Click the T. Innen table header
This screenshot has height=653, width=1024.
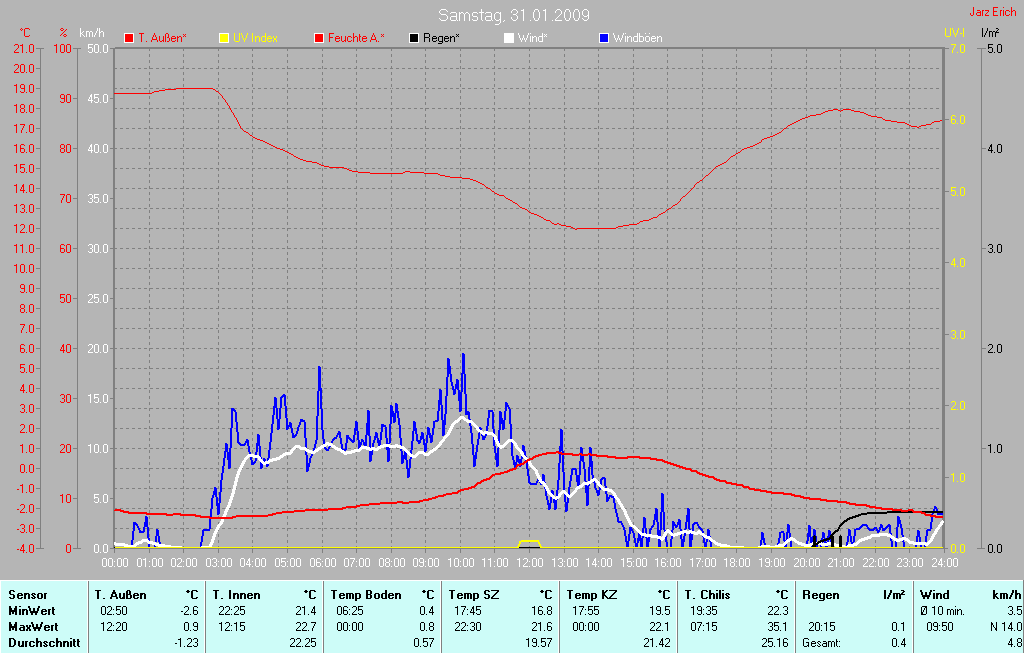point(237,595)
